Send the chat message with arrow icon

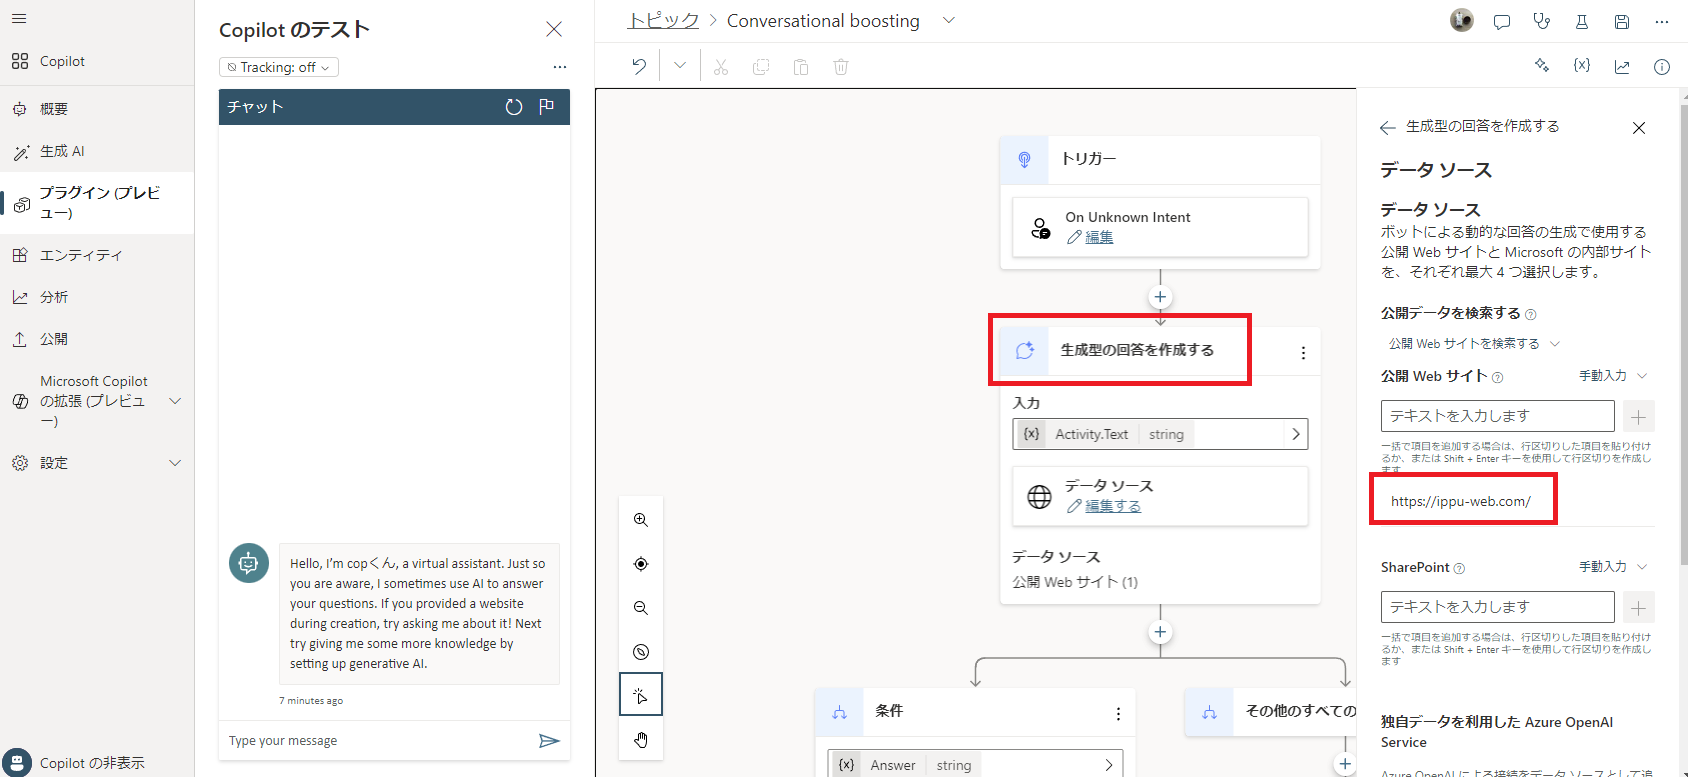click(x=549, y=741)
